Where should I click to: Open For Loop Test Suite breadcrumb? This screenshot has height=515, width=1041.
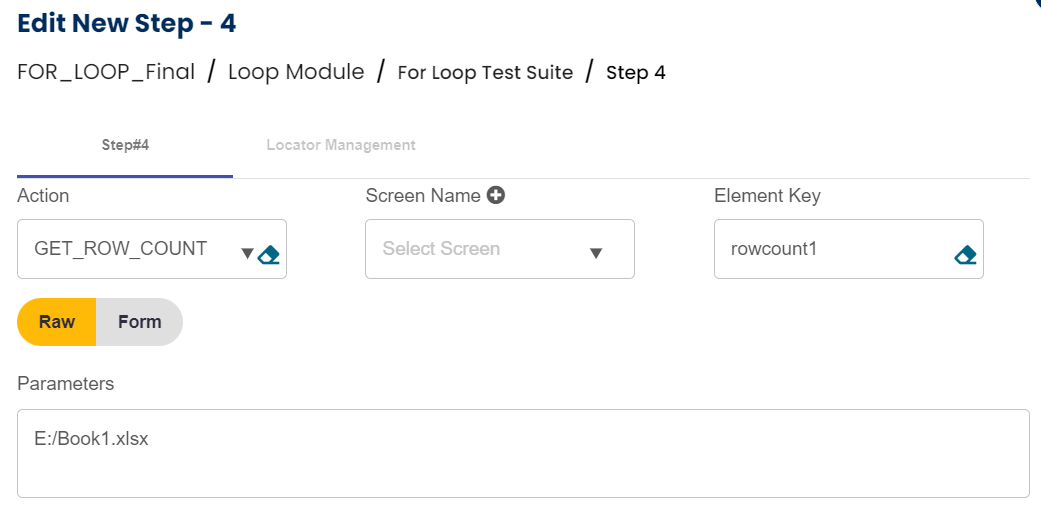(x=485, y=72)
